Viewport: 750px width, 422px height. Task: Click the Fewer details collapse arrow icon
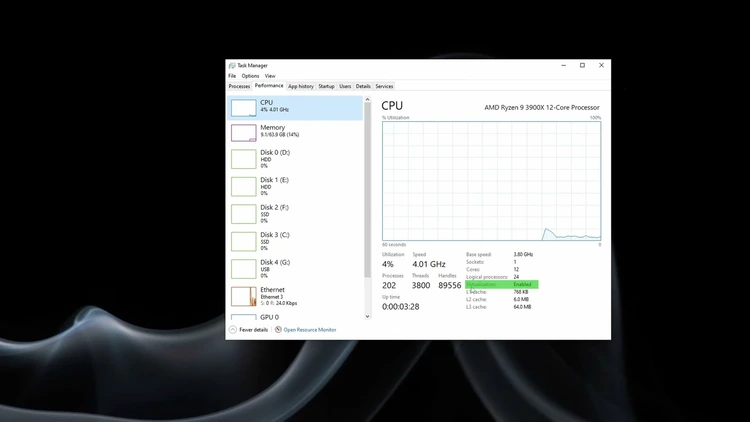click(x=233, y=330)
